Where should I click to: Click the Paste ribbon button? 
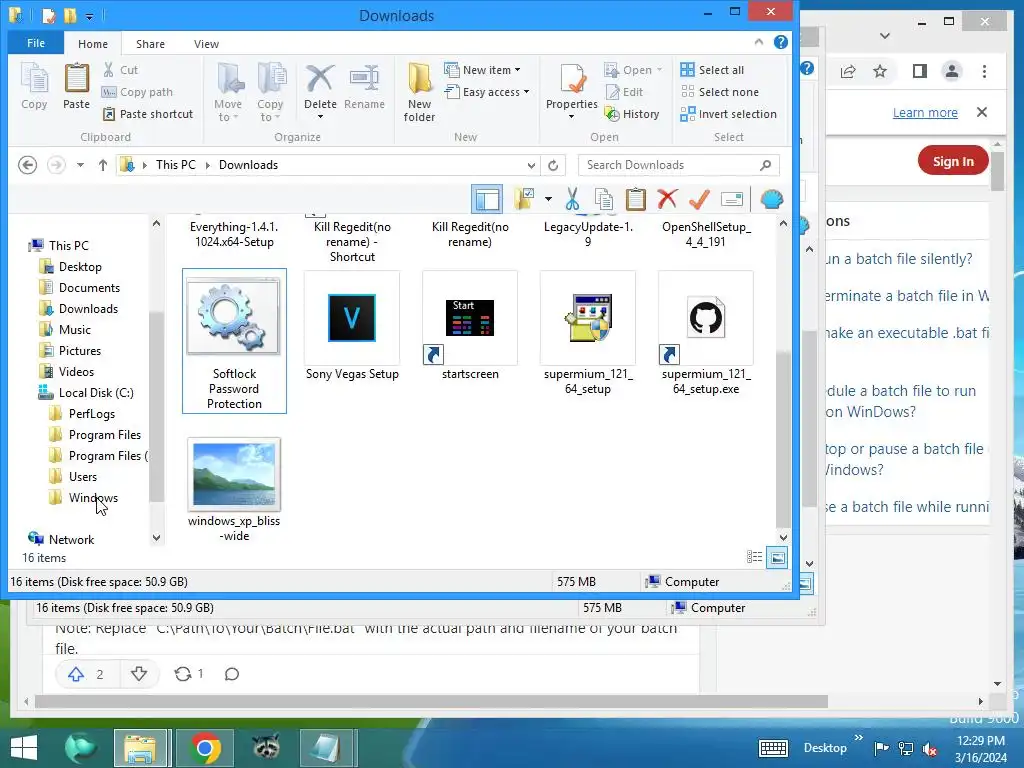point(76,87)
